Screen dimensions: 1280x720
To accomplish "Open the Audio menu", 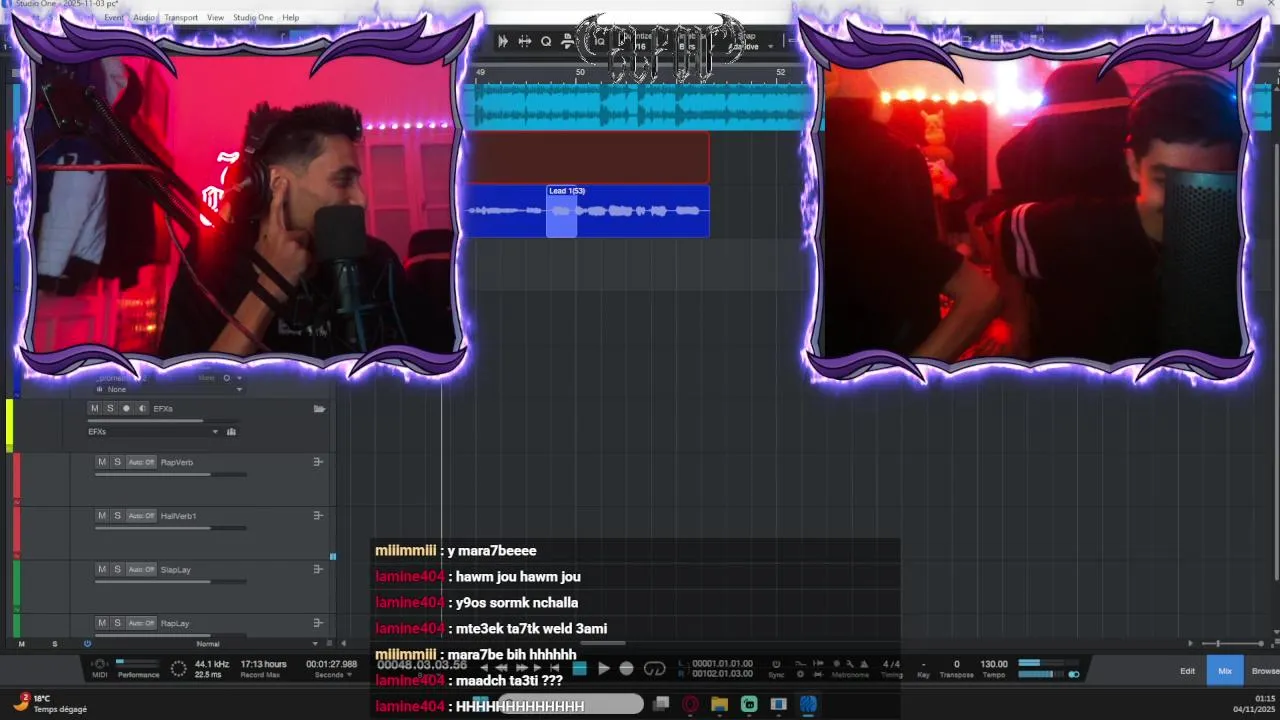I will pos(144,18).
